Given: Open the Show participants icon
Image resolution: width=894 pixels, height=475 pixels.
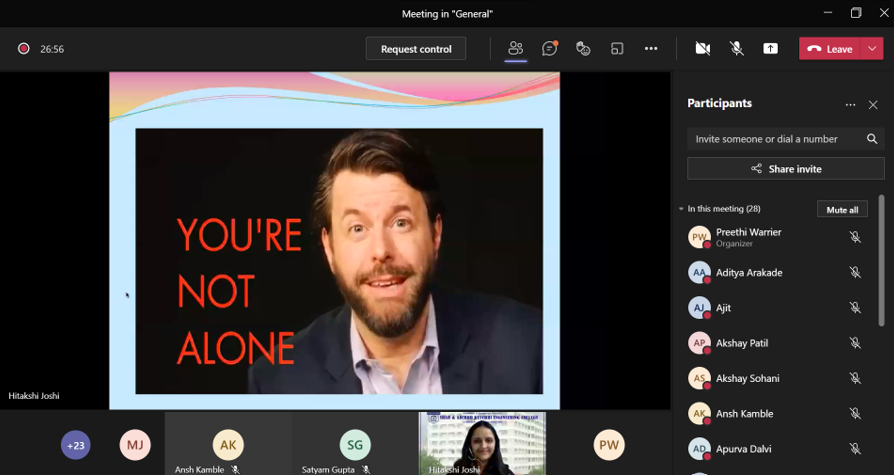Looking at the screenshot, I should point(516,48).
